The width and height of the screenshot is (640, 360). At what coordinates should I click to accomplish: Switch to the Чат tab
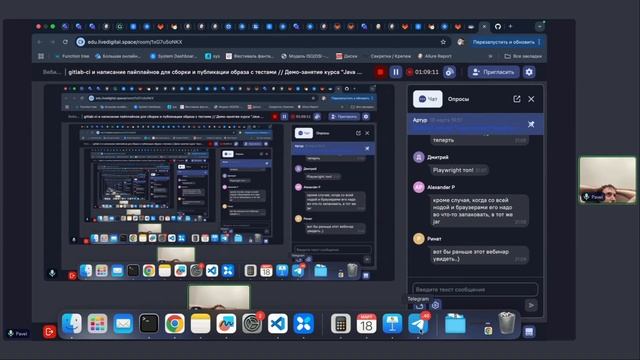(427, 99)
